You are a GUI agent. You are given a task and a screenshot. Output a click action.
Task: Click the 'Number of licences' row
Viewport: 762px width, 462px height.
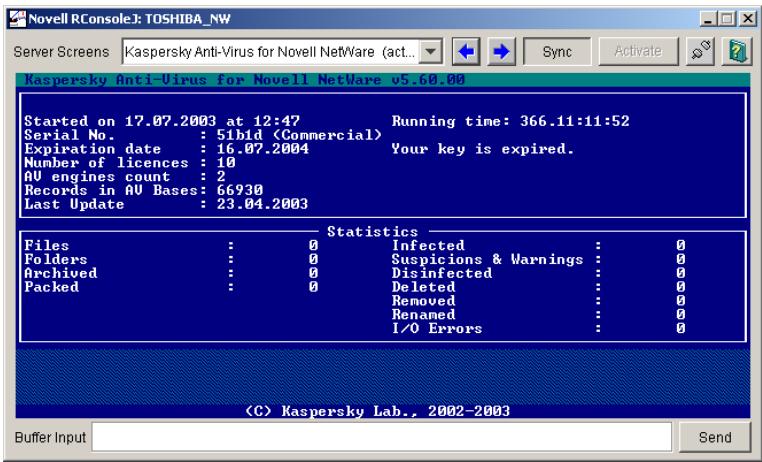[x=130, y=162]
